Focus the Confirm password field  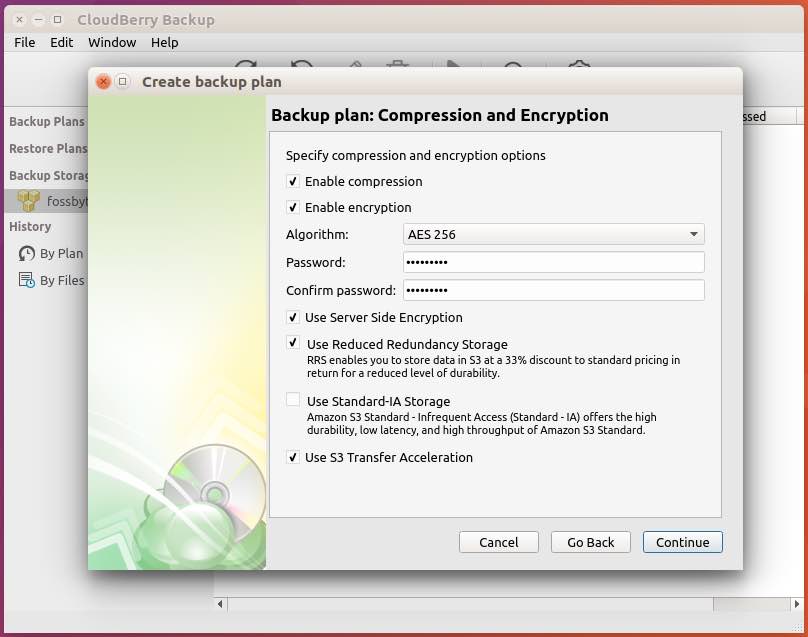(x=553, y=290)
